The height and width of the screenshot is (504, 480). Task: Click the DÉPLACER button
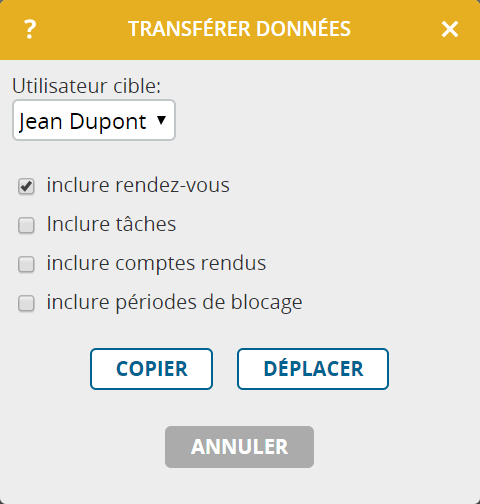coord(313,369)
